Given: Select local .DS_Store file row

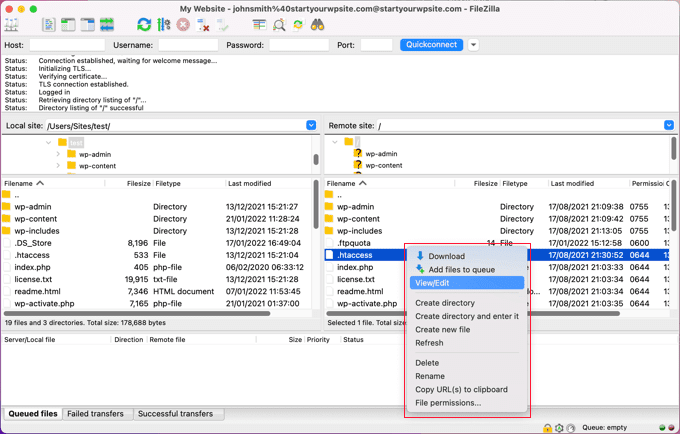Looking at the screenshot, I should tap(156, 243).
